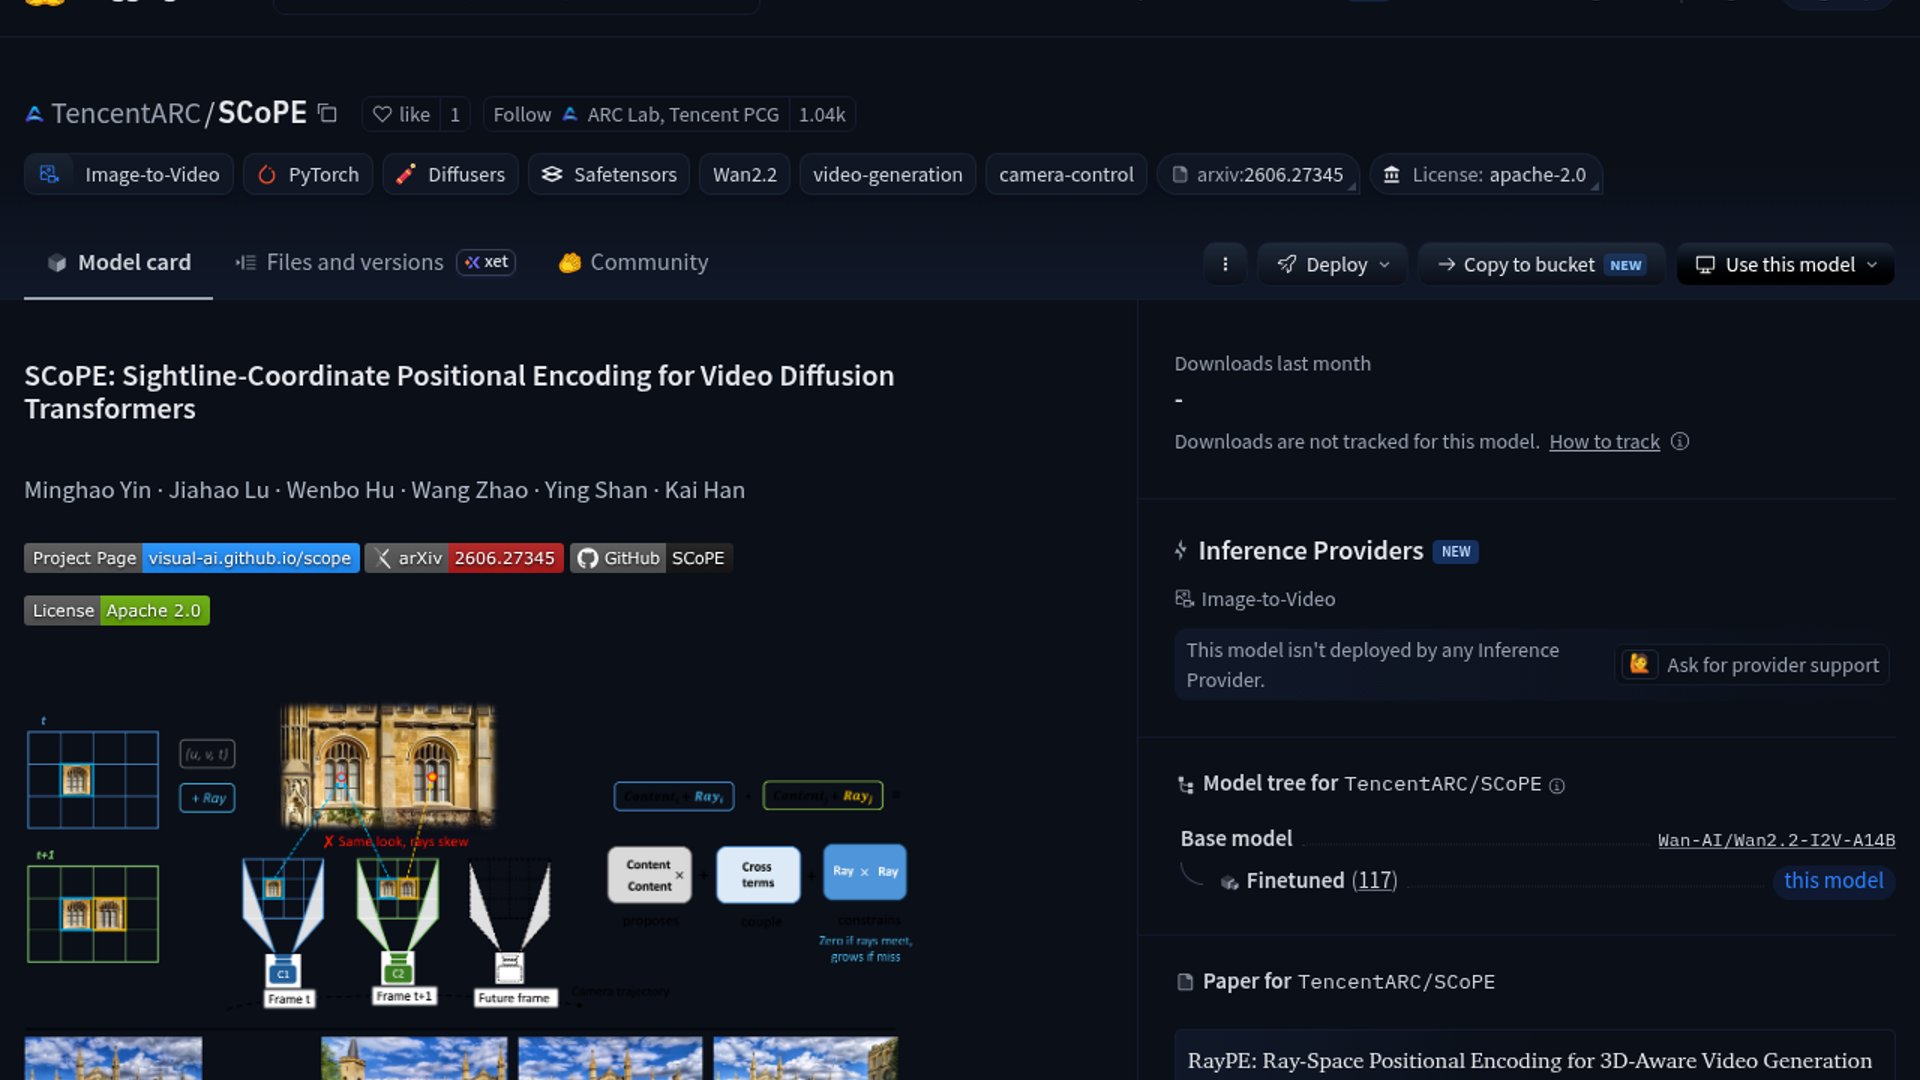Image resolution: width=1920 pixels, height=1080 pixels.
Task: Open the arXiv 2606.27345 badge
Action: [x=464, y=558]
